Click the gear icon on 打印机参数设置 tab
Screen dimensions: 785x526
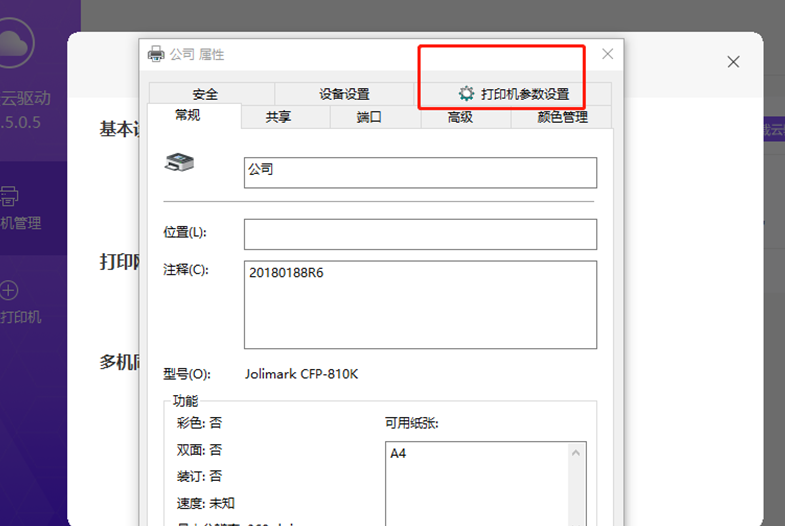click(466, 94)
